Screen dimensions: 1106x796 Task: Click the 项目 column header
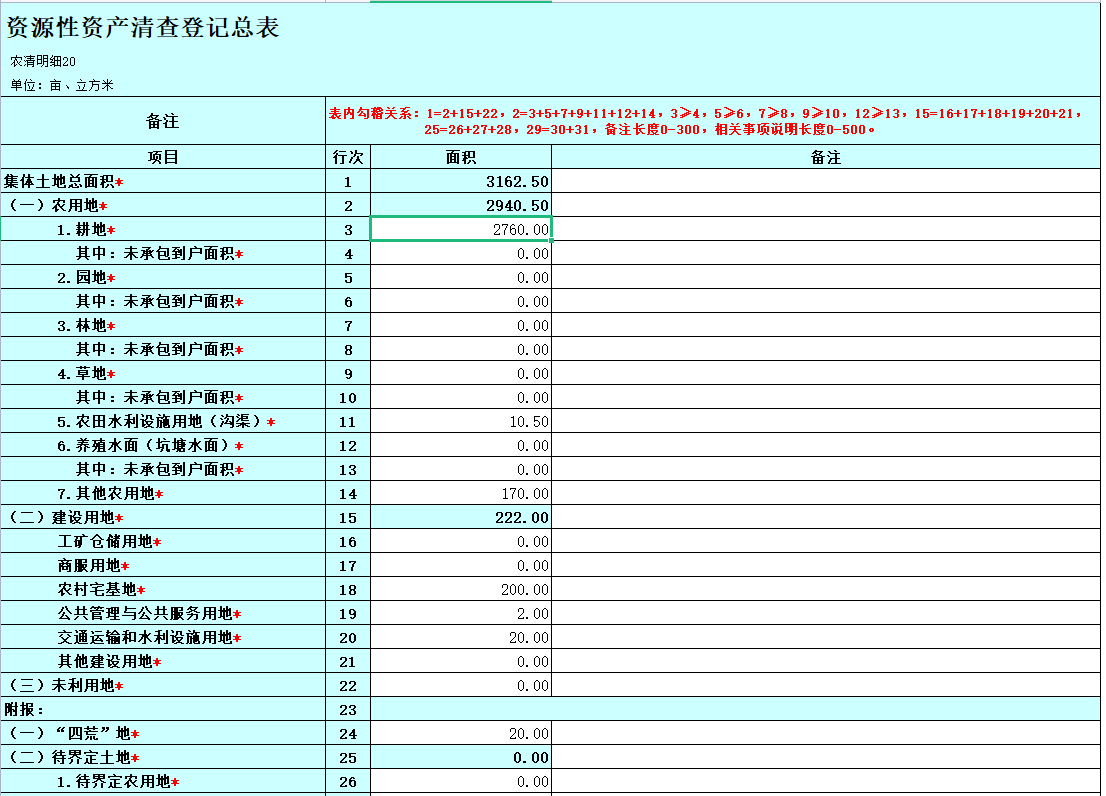coord(163,157)
